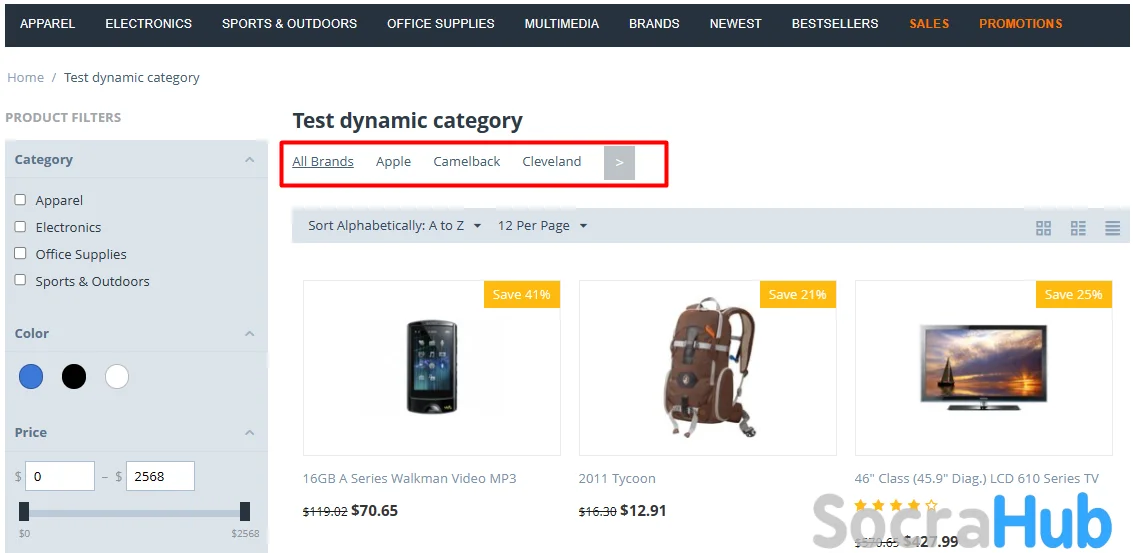Viewport: 1133px width, 553px height.
Task: Switch to grid-list view icon
Action: 1078,229
